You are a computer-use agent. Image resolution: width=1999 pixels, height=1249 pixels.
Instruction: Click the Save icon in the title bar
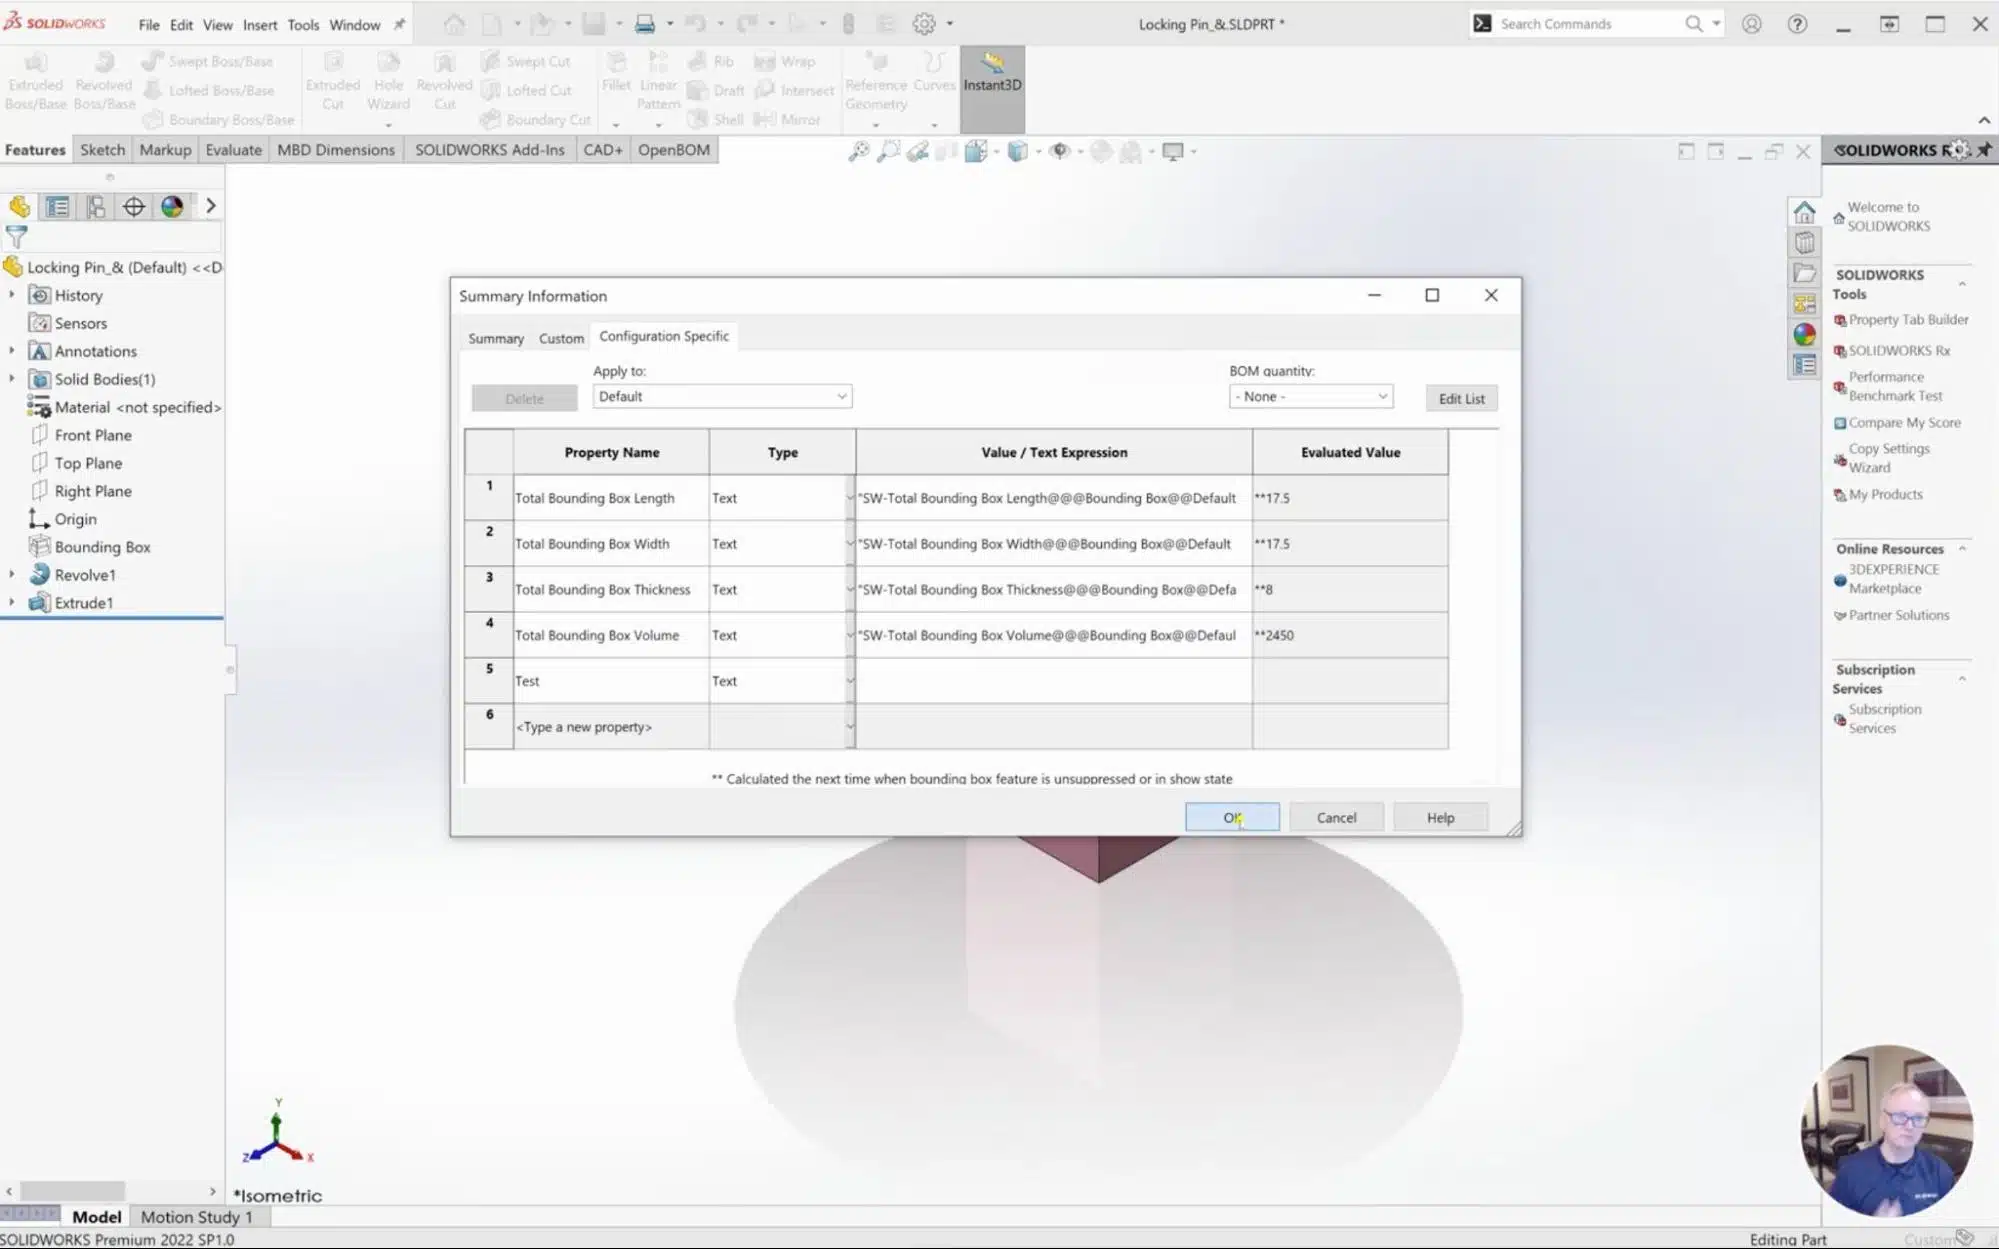[x=594, y=24]
